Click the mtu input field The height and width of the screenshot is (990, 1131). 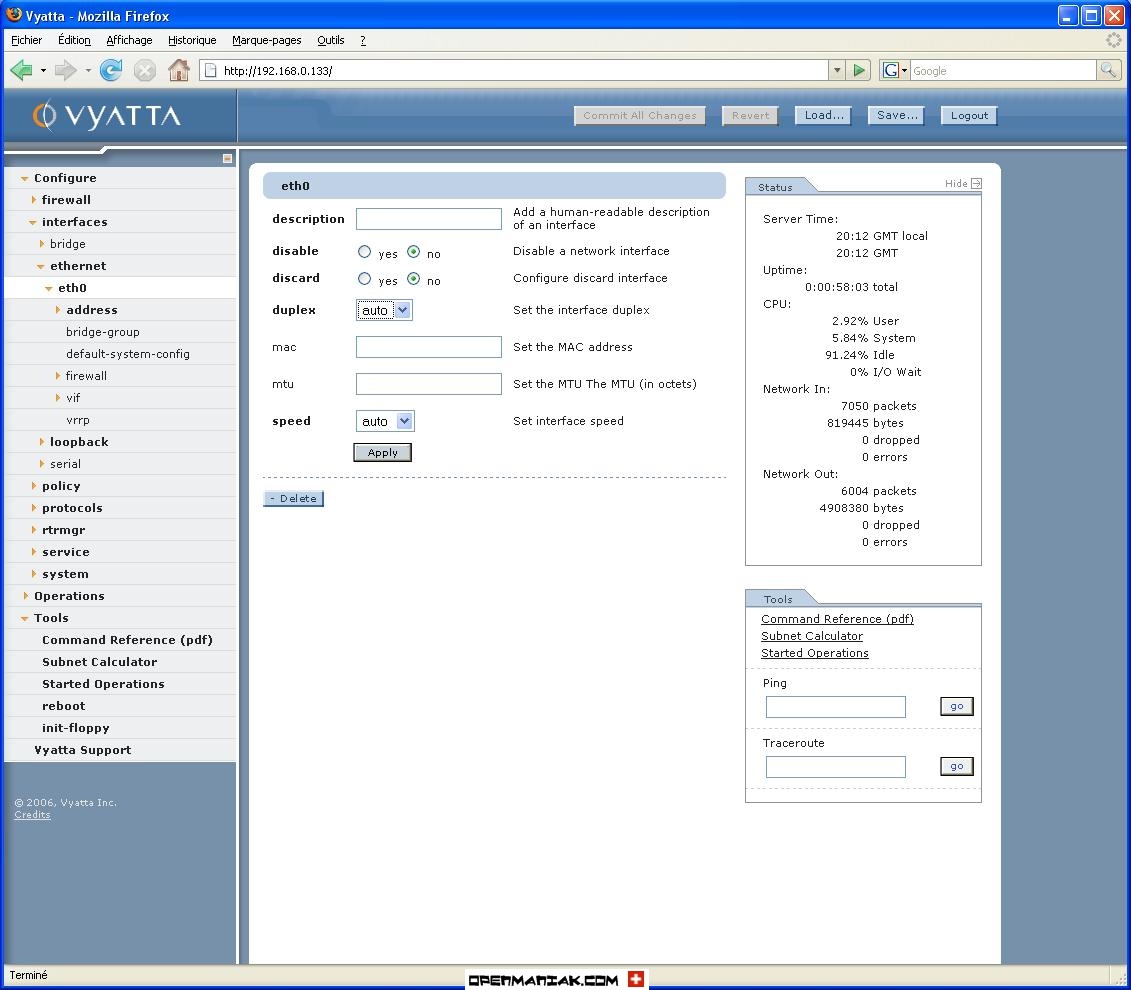click(x=428, y=384)
